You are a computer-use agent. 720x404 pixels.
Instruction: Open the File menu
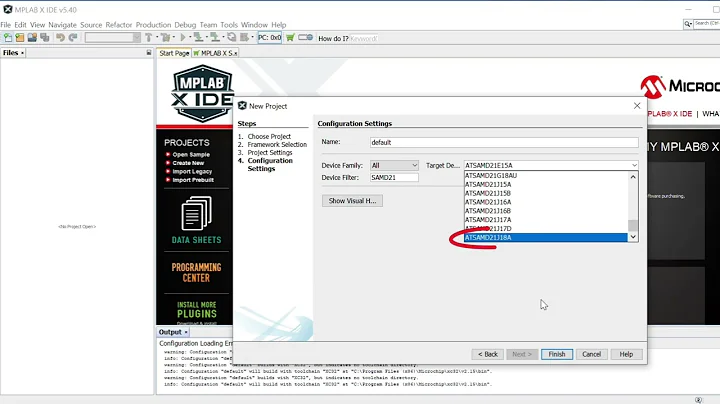[x=6, y=25]
